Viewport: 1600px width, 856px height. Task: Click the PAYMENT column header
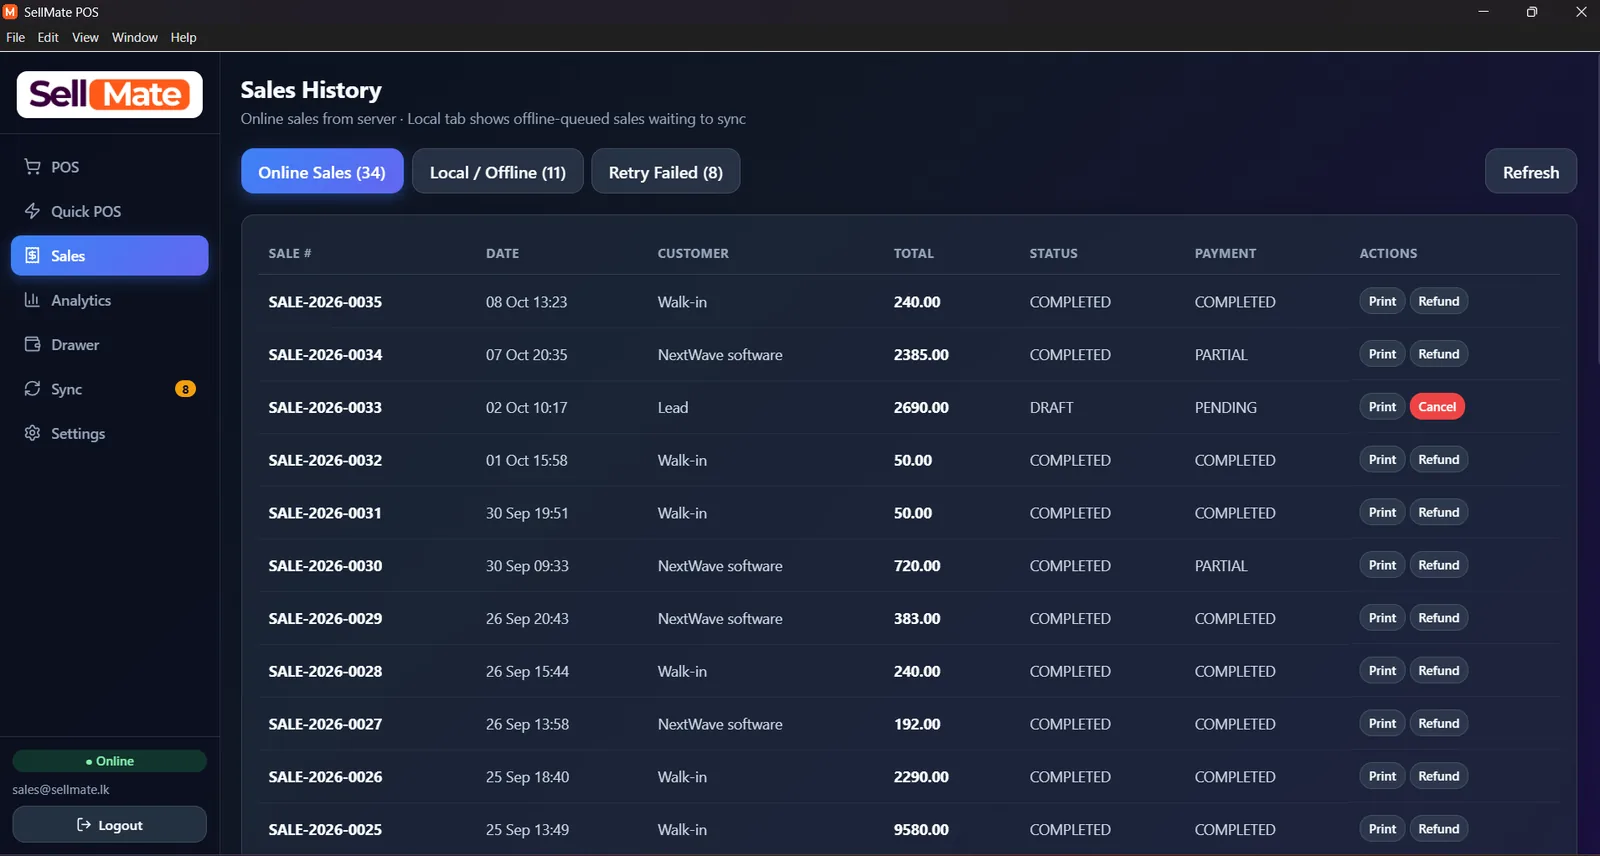1225,253
